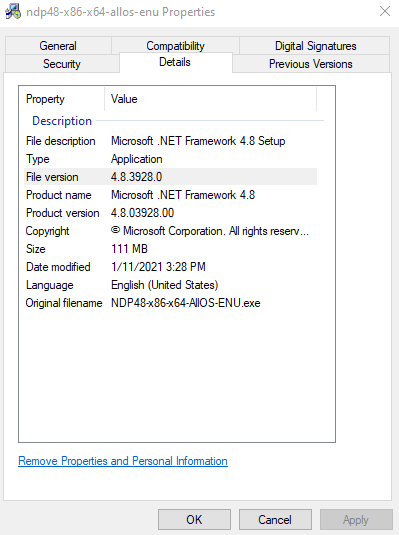
Task: Select the File version row
Action: point(170,177)
